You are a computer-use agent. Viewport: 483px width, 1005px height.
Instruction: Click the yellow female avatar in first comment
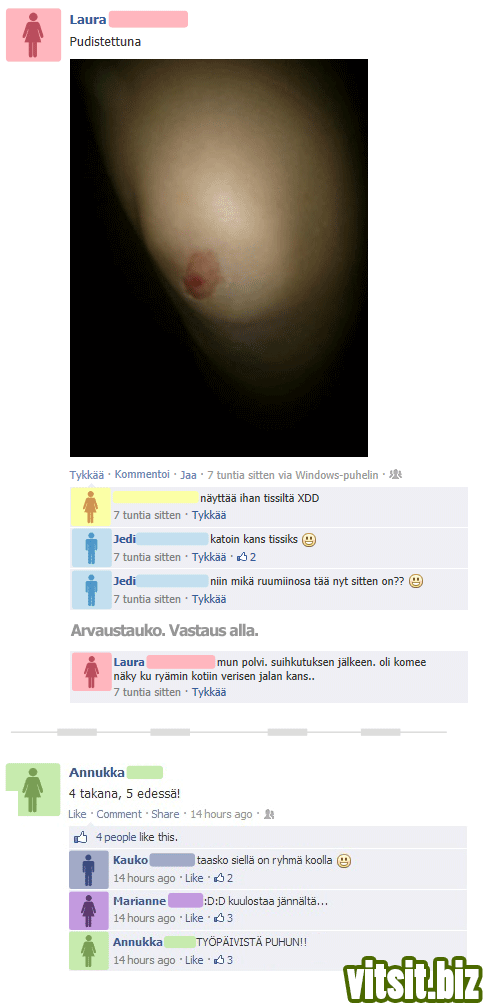click(x=91, y=506)
